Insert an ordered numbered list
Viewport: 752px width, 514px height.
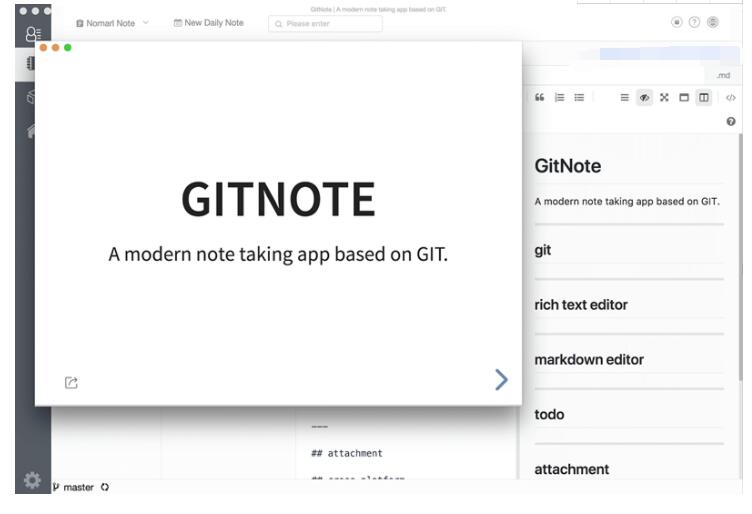pos(559,97)
